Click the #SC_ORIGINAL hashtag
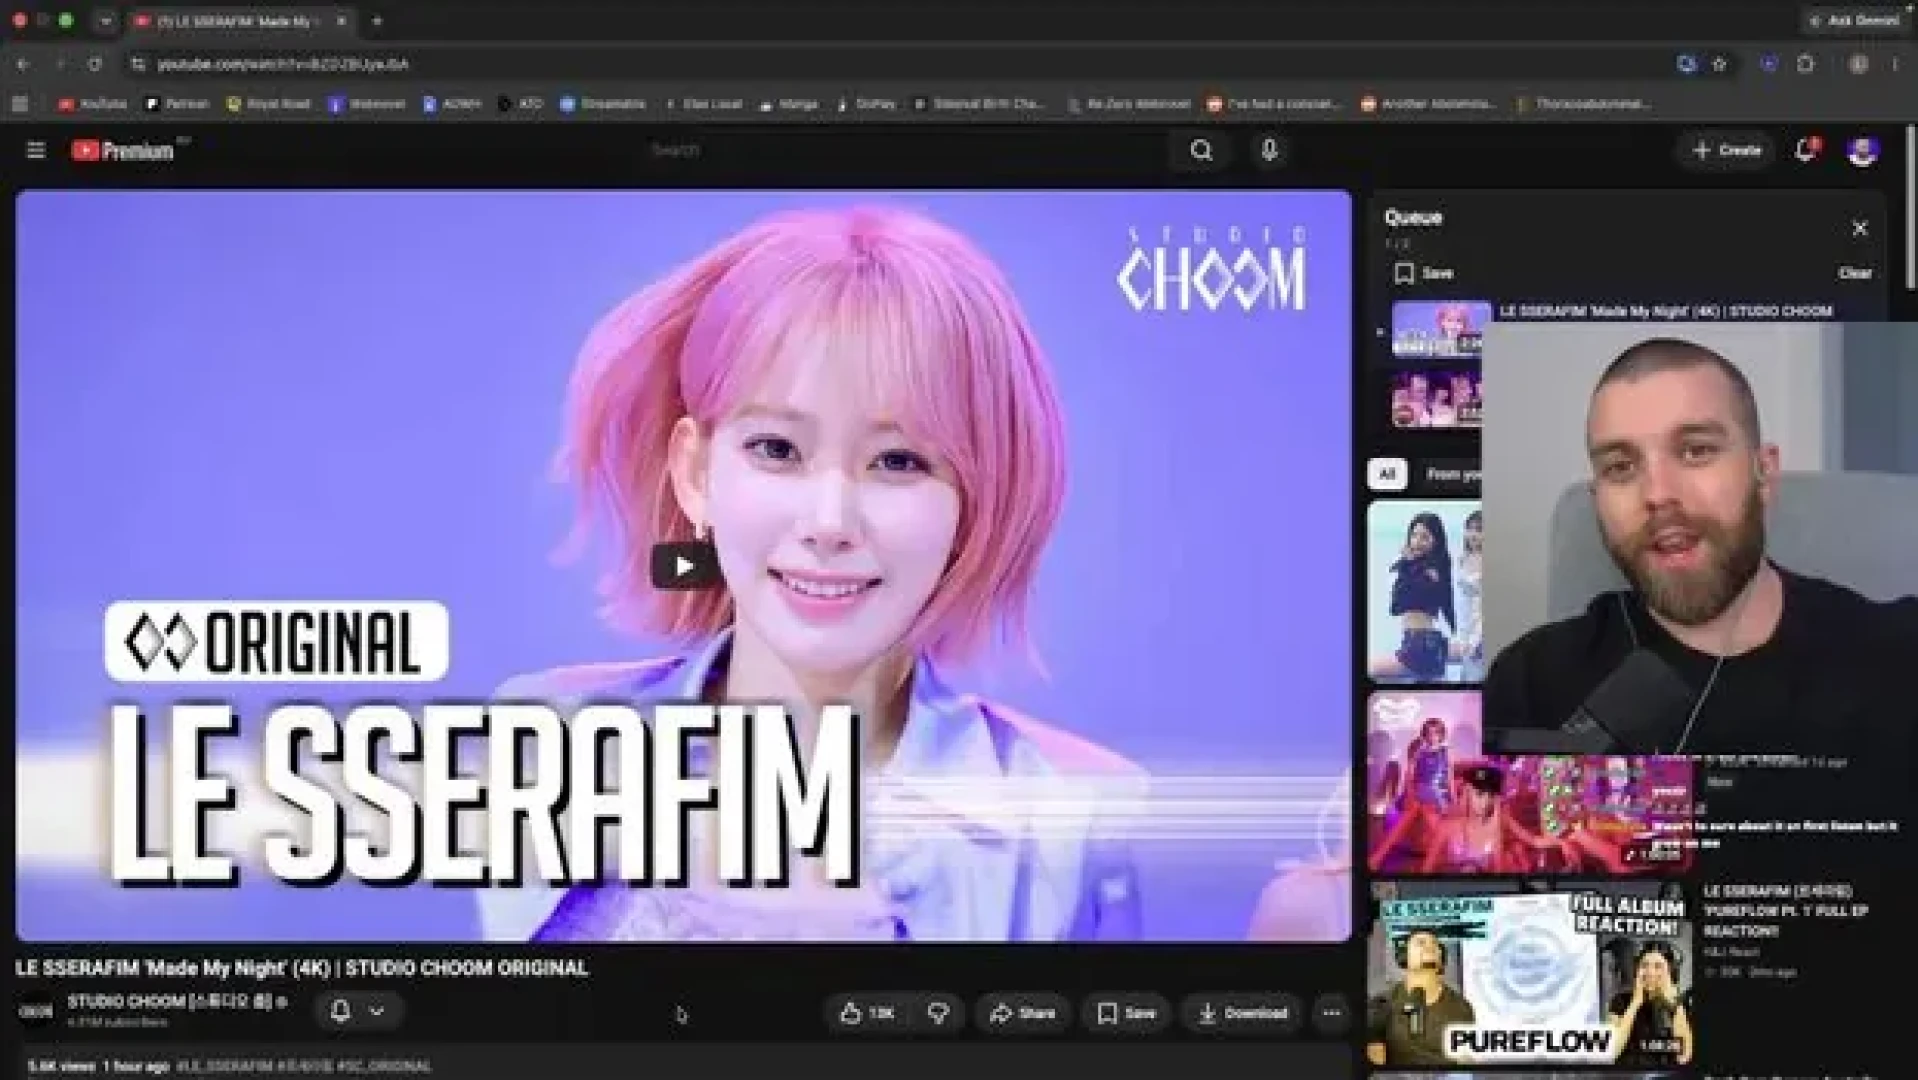Screen dimensions: 1918x1080 point(385,1066)
